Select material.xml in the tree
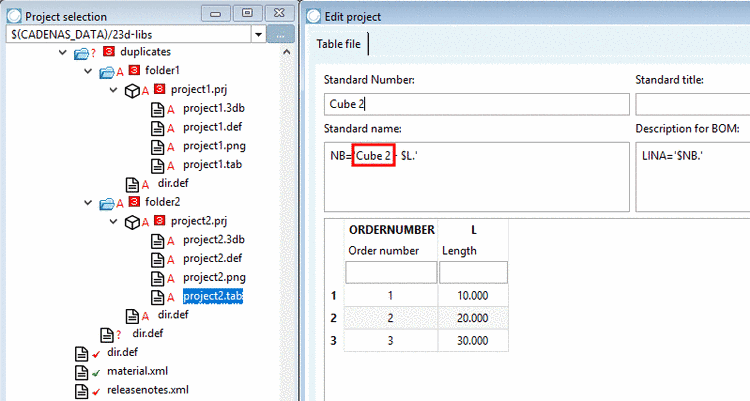Screen dimensions: 750x401 pyautogui.click(x=137, y=371)
